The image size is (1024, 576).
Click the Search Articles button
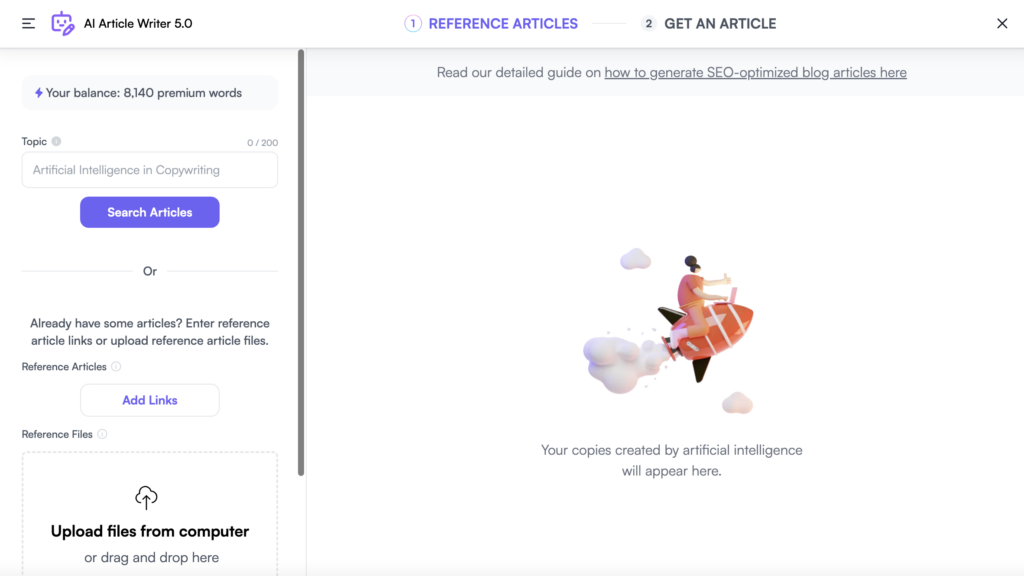pos(150,212)
